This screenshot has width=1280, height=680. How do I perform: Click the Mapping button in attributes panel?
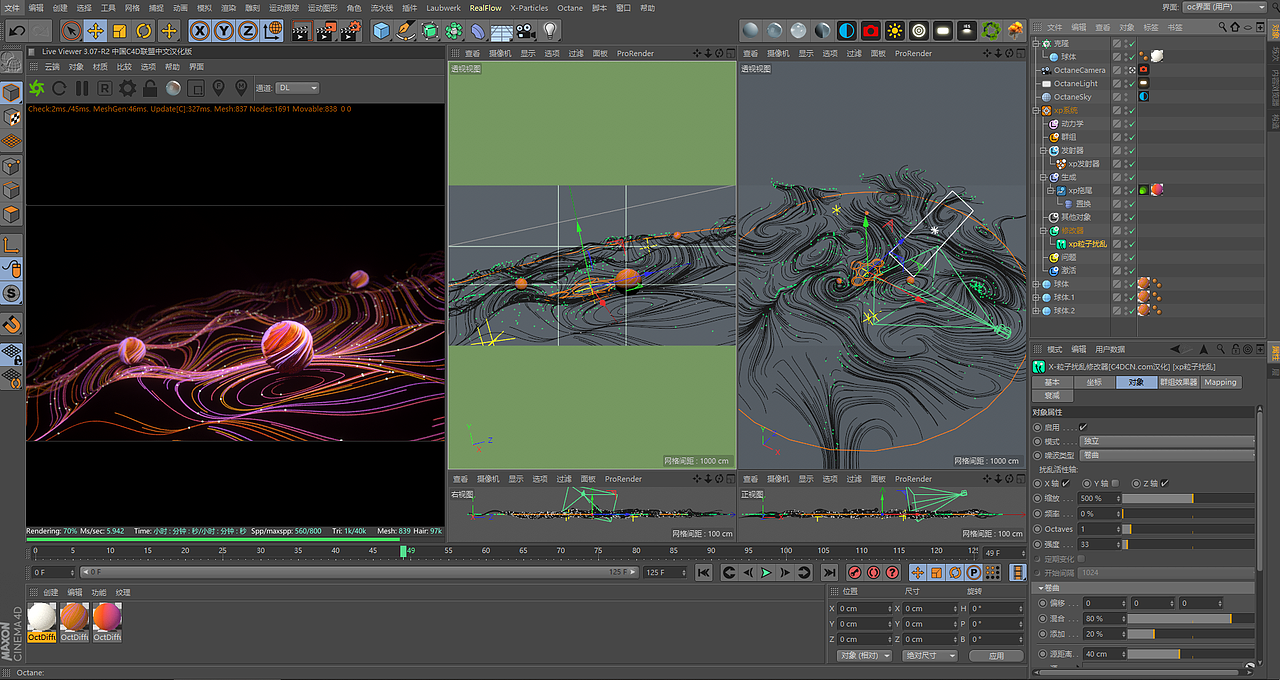click(x=1221, y=382)
